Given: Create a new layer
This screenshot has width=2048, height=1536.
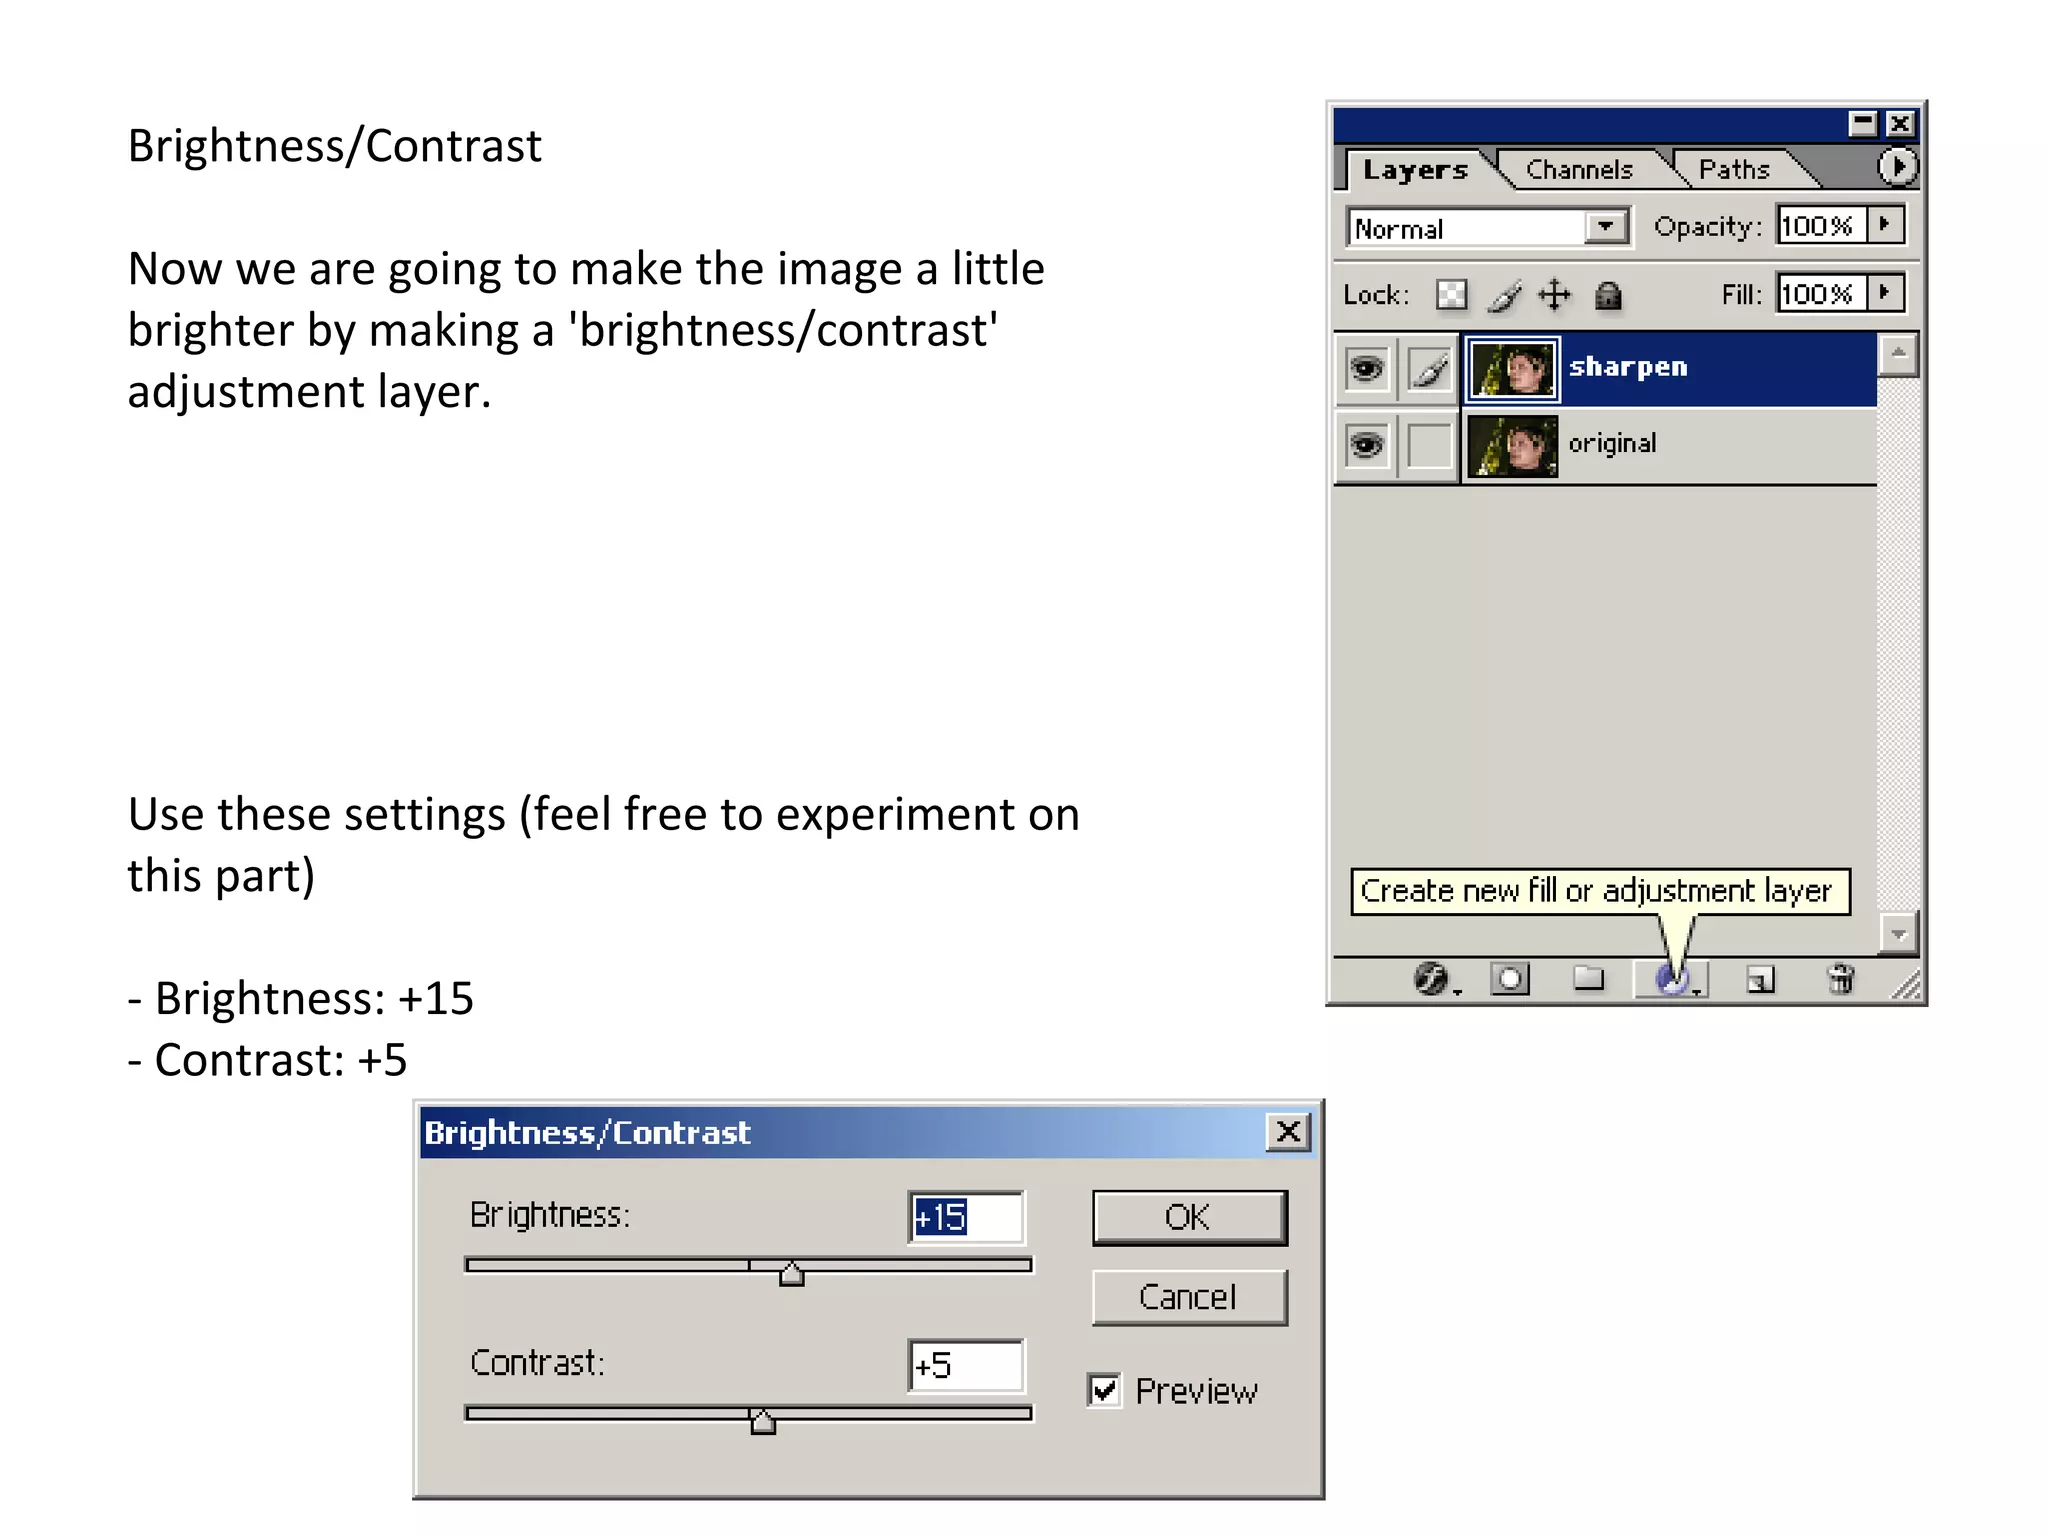Looking at the screenshot, I should (1761, 979).
